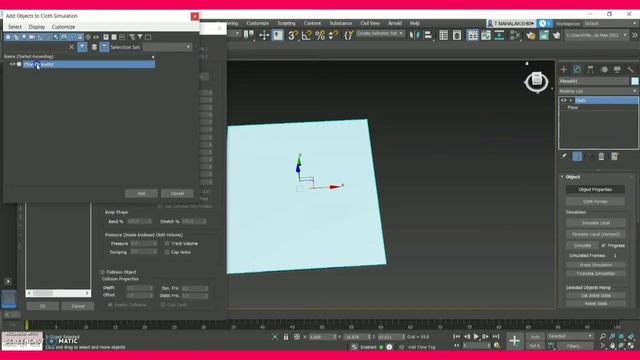The height and width of the screenshot is (360, 640).
Task: Click the Mirror tool icon
Action: [x=414, y=36]
